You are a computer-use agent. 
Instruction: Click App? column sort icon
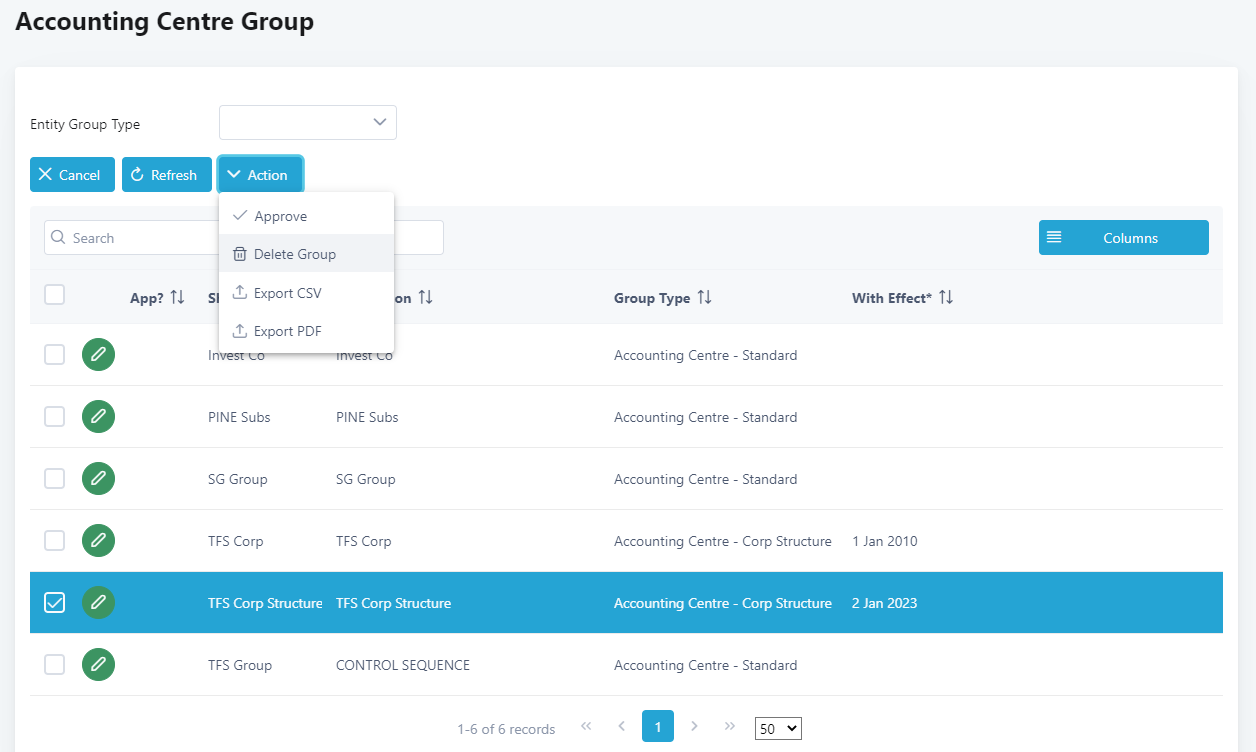click(x=177, y=298)
